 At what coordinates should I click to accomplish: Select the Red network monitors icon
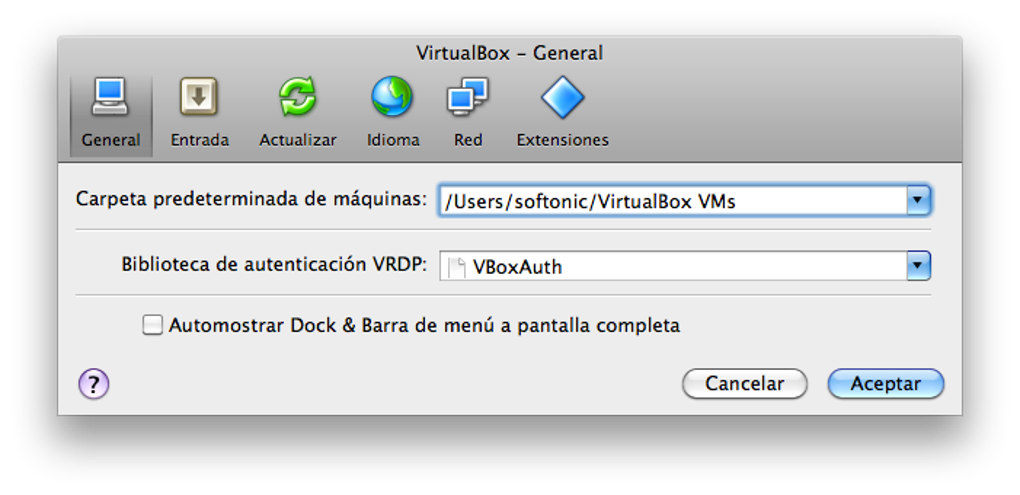(x=467, y=98)
